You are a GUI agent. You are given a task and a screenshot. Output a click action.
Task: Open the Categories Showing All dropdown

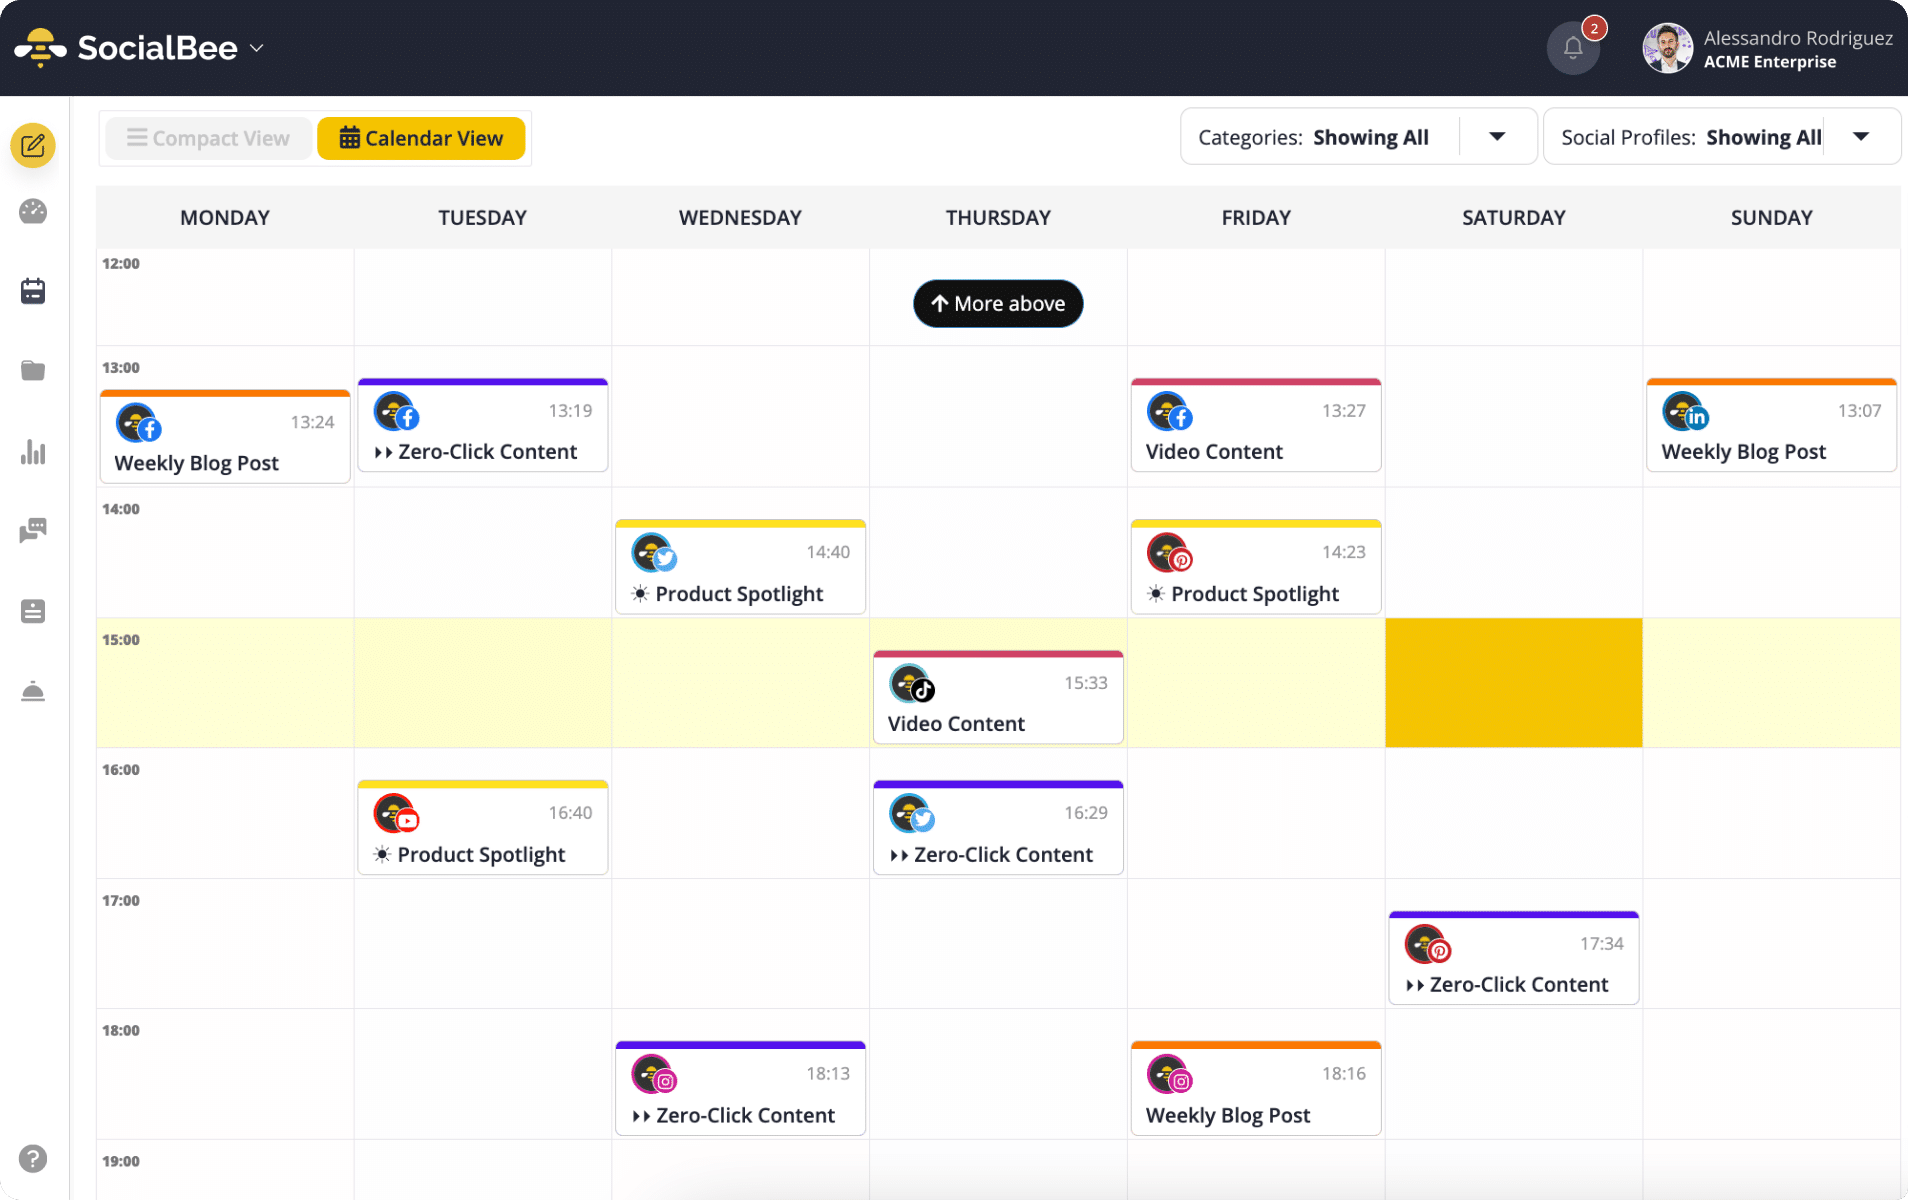pos(1497,136)
